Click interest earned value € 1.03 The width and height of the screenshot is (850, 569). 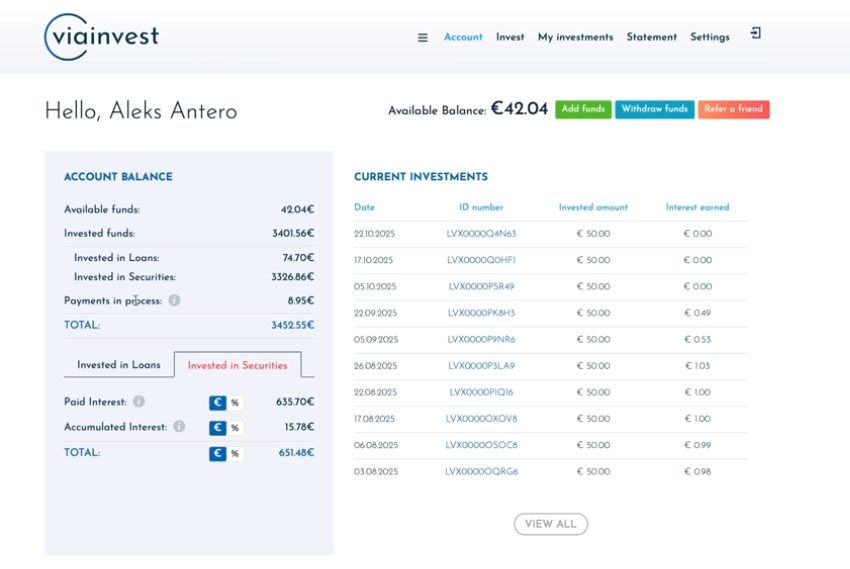[x=698, y=366]
